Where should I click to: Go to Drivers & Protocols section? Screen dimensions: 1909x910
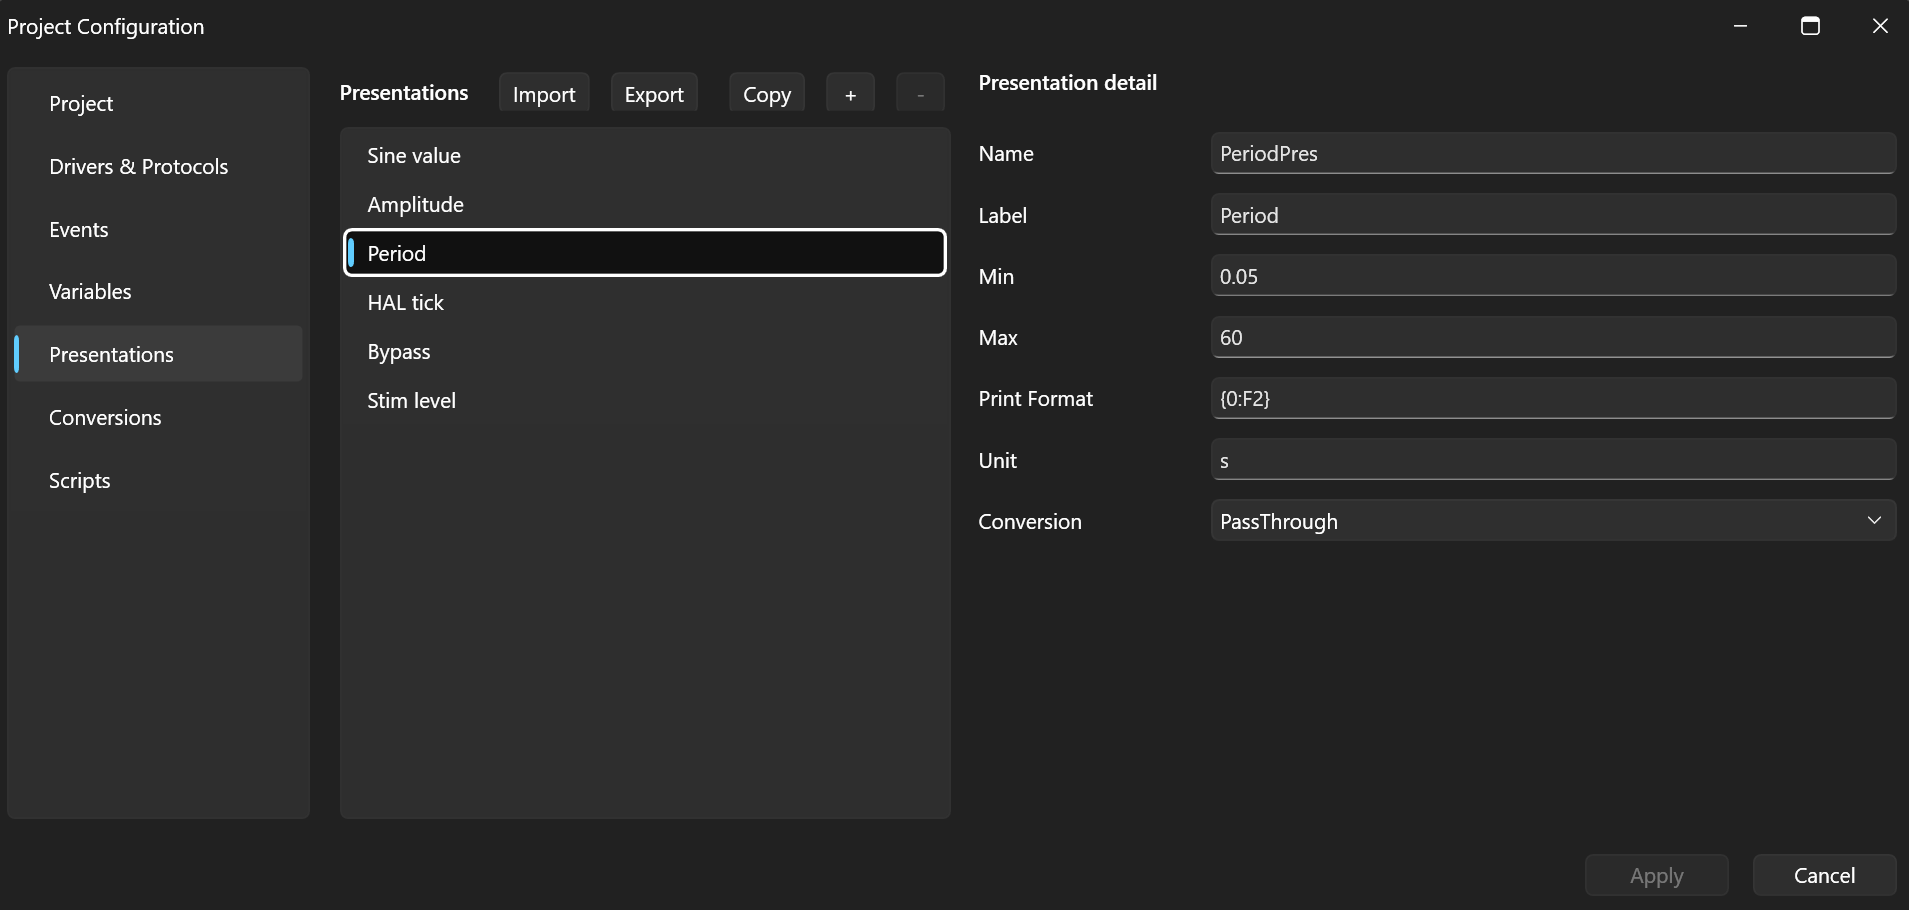(158, 167)
